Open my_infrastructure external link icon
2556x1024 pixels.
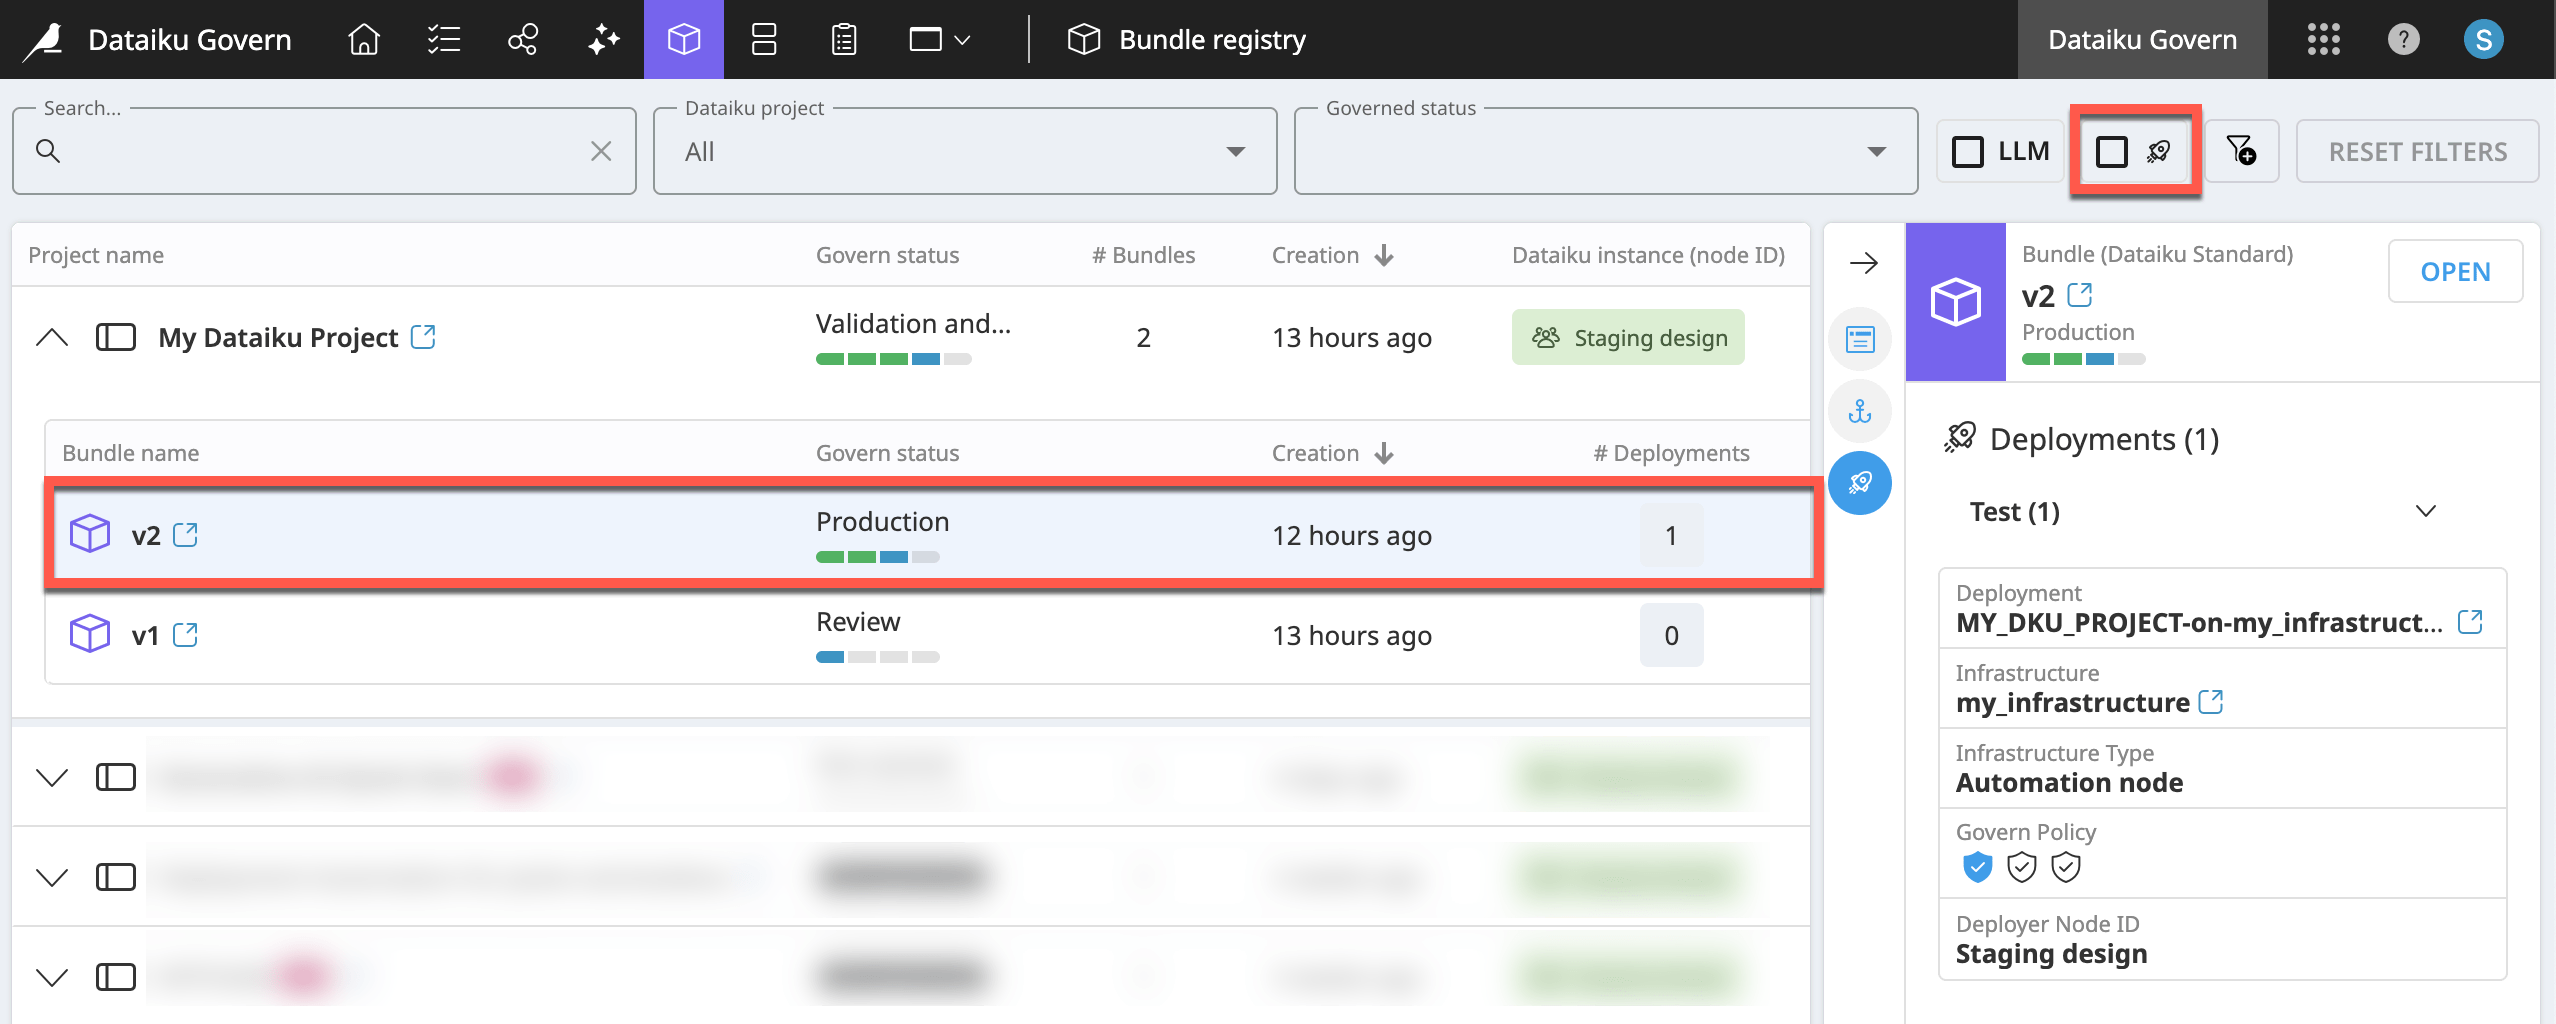point(2211,702)
